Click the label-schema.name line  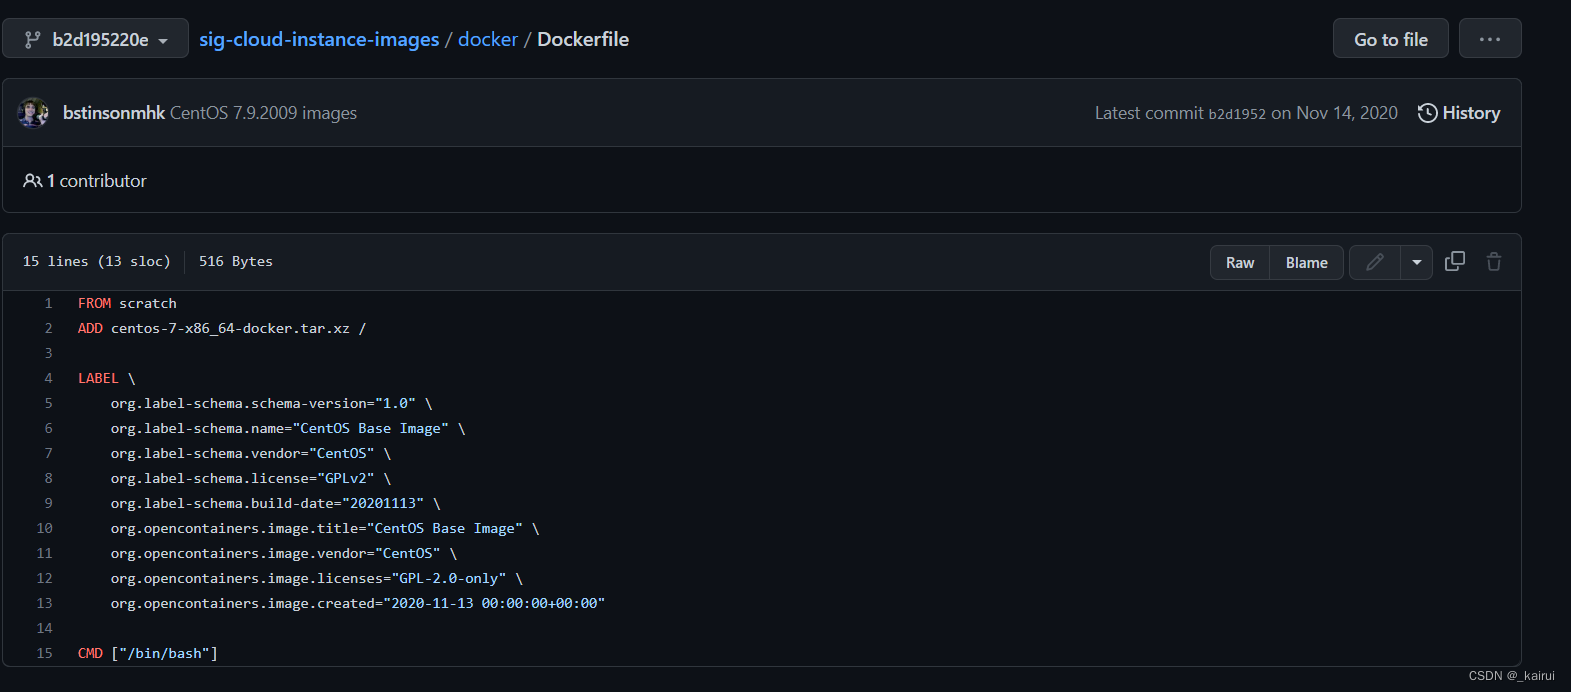tap(288, 428)
